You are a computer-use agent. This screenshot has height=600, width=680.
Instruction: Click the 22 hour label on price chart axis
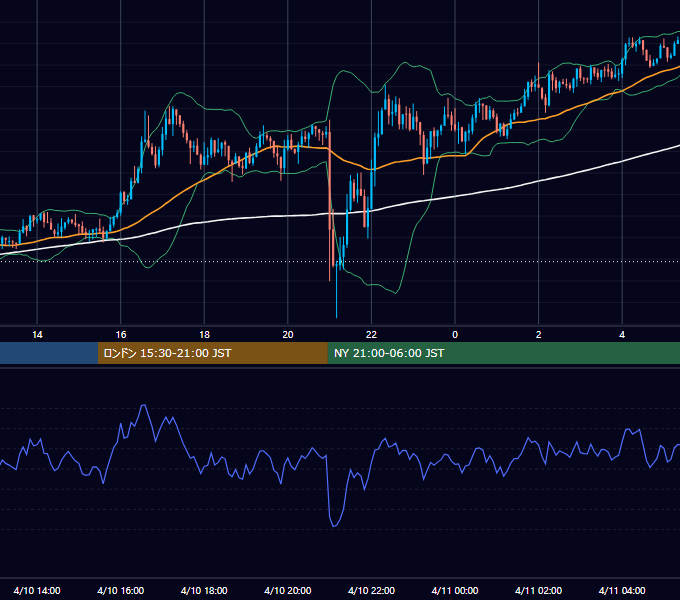371,335
